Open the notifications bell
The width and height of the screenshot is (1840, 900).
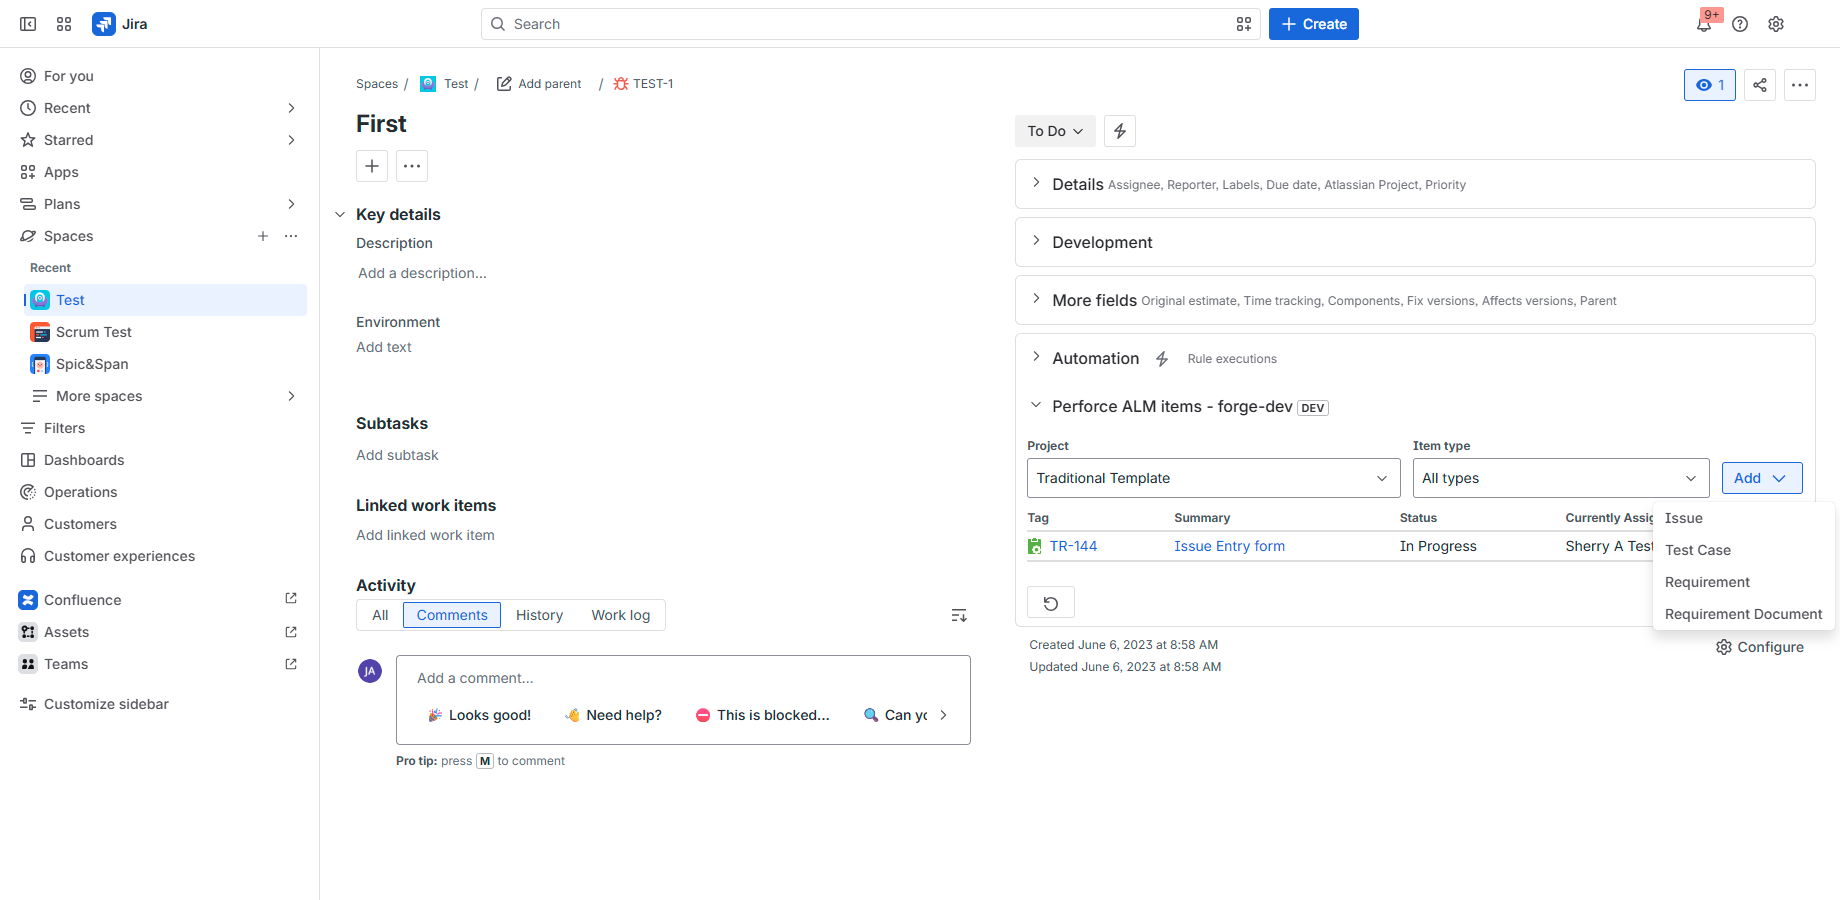tap(1704, 24)
